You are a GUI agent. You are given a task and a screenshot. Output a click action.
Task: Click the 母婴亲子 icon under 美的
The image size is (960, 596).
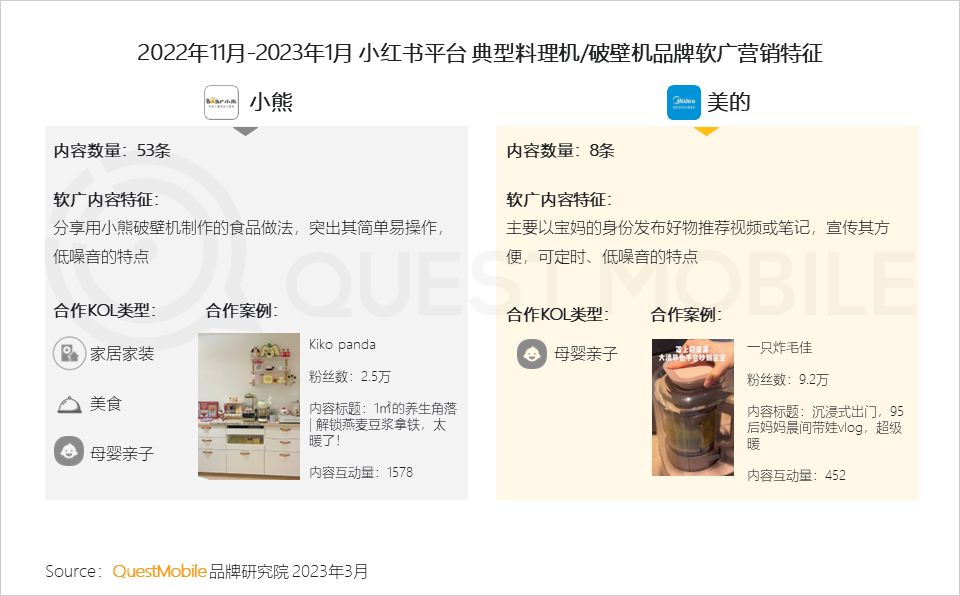tap(531, 354)
